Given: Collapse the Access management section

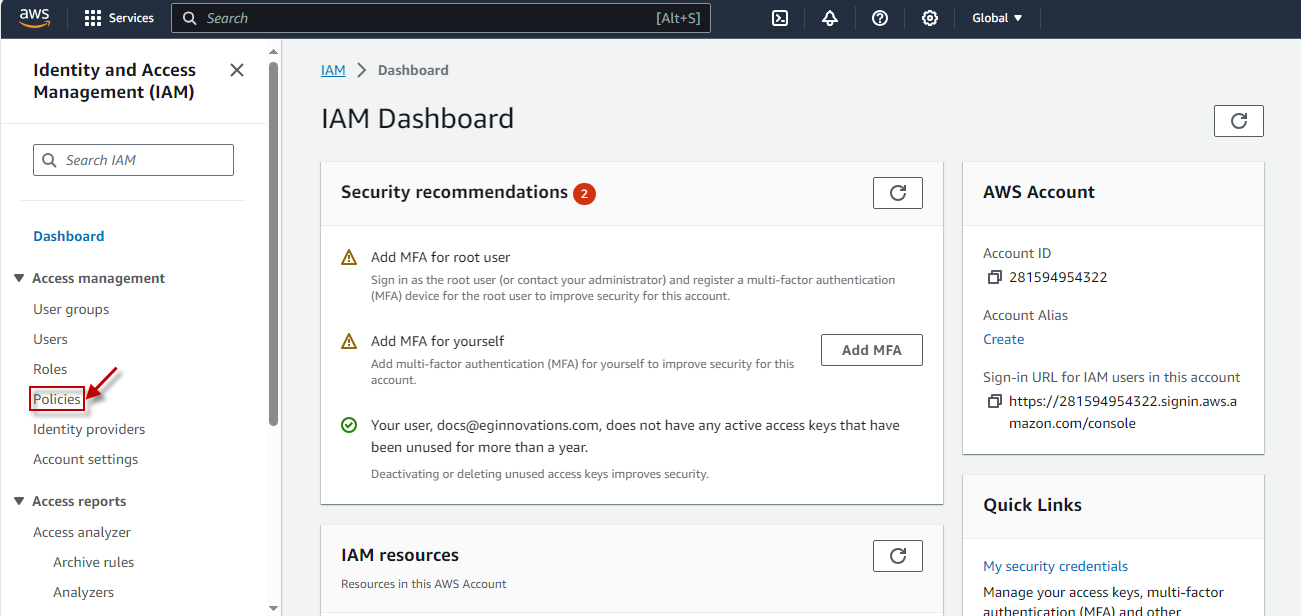Looking at the screenshot, I should point(19,278).
